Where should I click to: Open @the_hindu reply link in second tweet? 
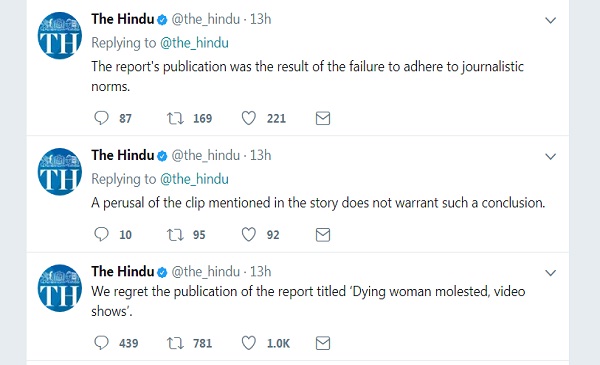pos(194,179)
